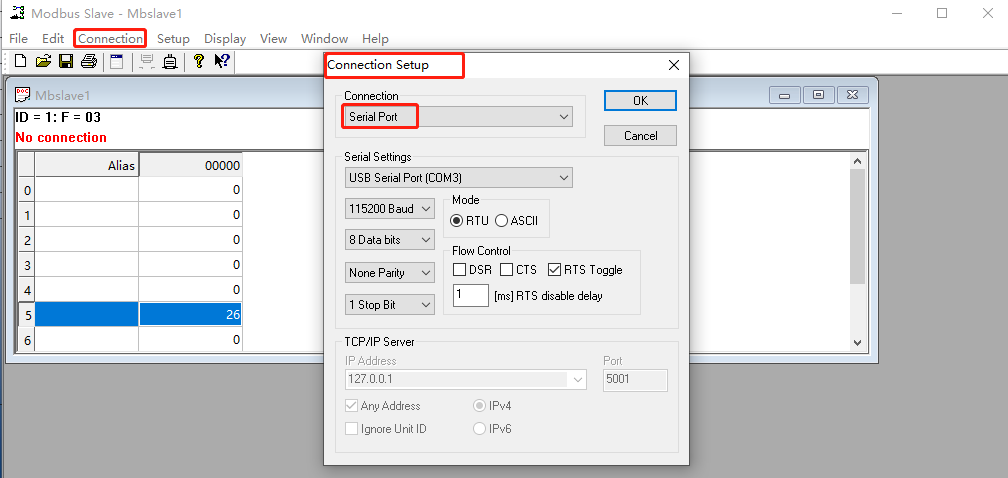This screenshot has height=478, width=1008.
Task: Click the Mbslave1 vertical scrollbar thumb
Action: [856, 225]
